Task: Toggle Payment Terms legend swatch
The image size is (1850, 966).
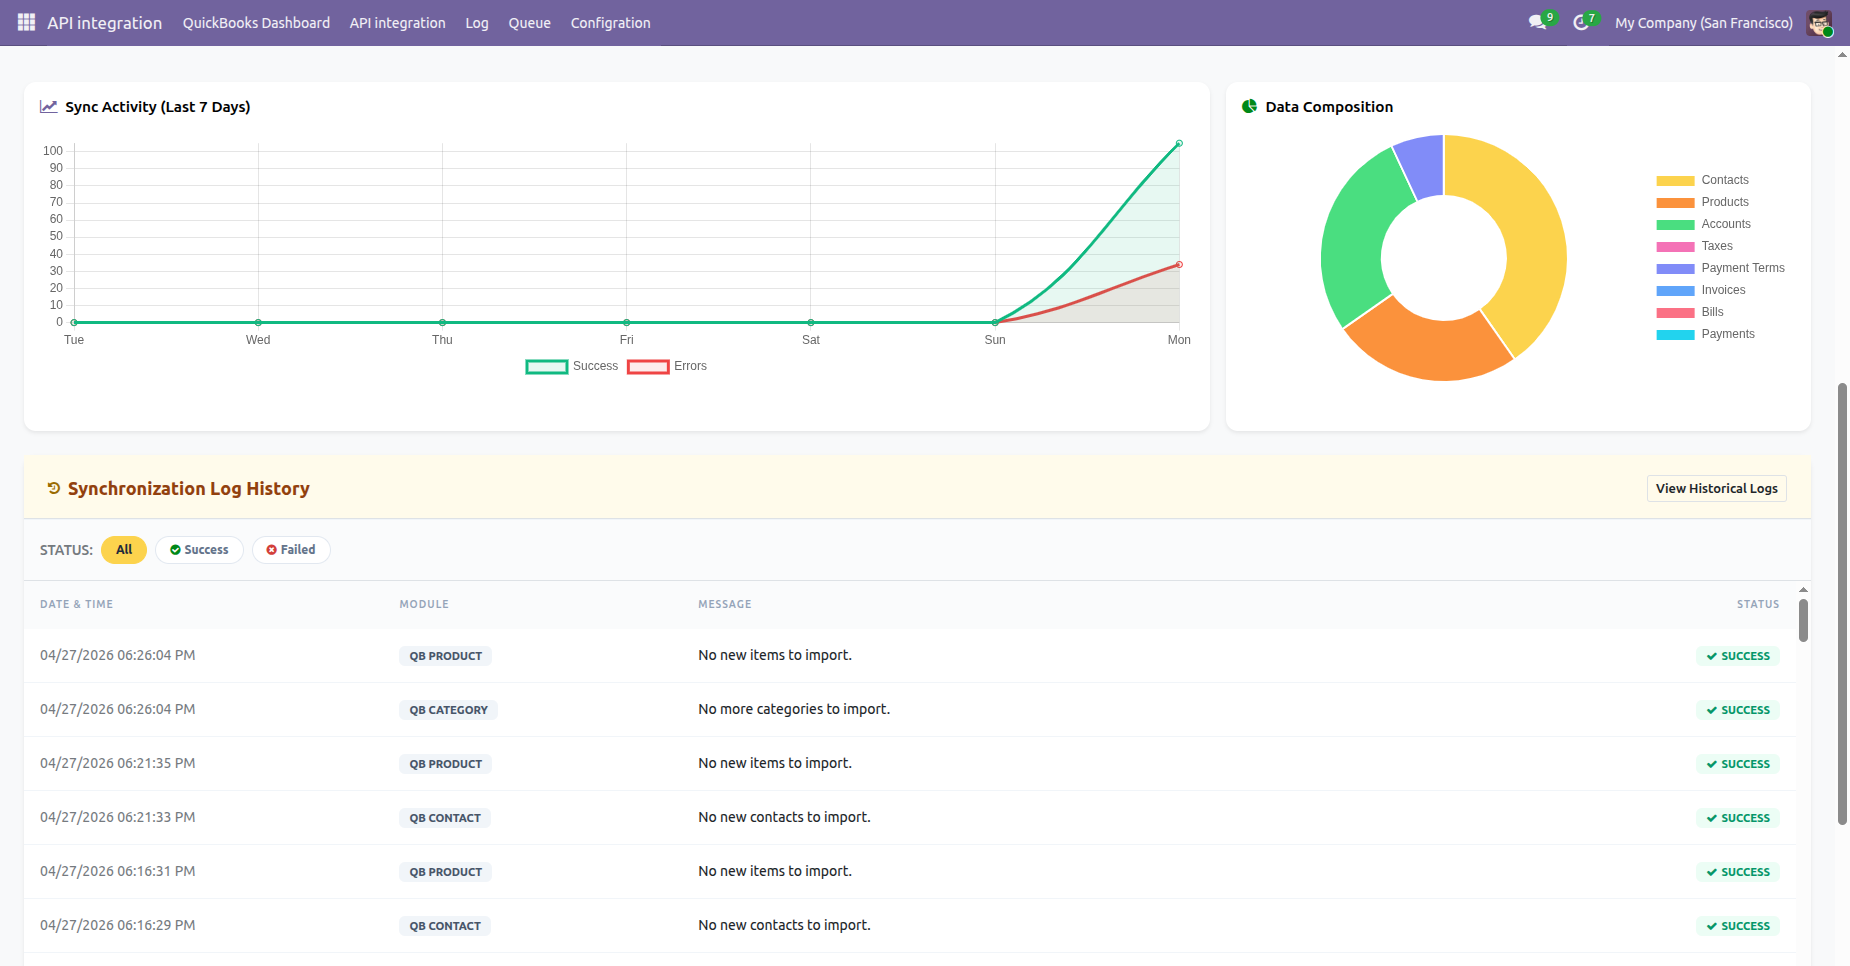Action: coord(1675,269)
